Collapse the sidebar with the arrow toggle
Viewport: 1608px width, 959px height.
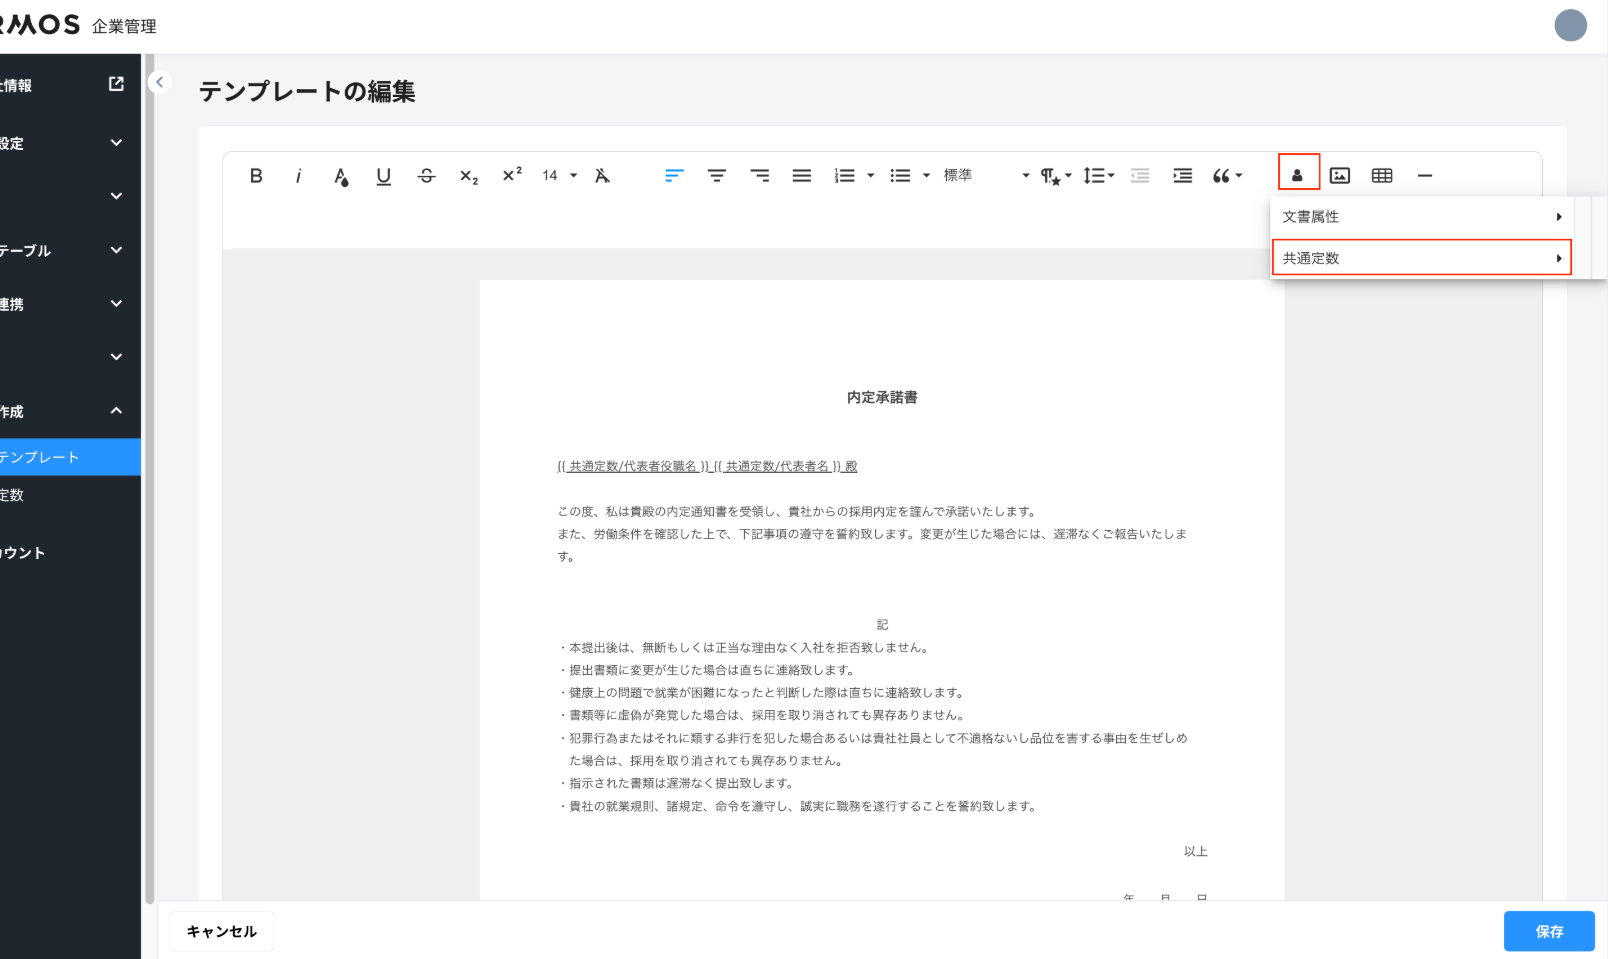pos(159,83)
